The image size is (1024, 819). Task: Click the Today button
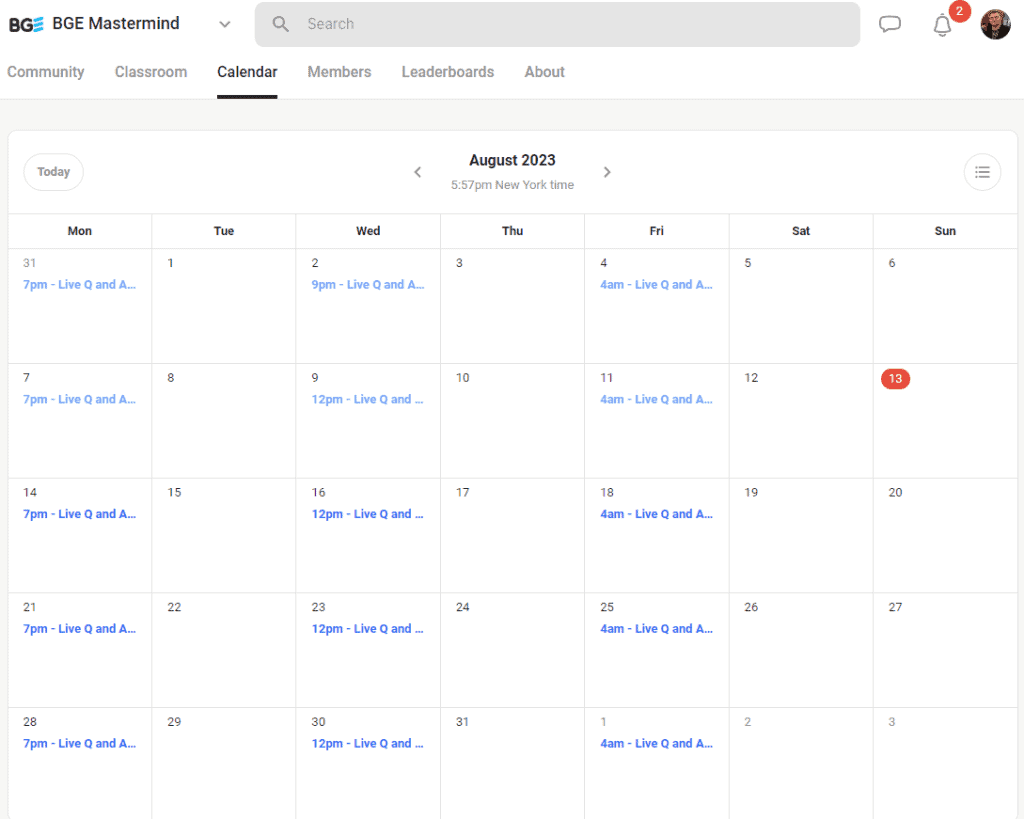pos(54,172)
